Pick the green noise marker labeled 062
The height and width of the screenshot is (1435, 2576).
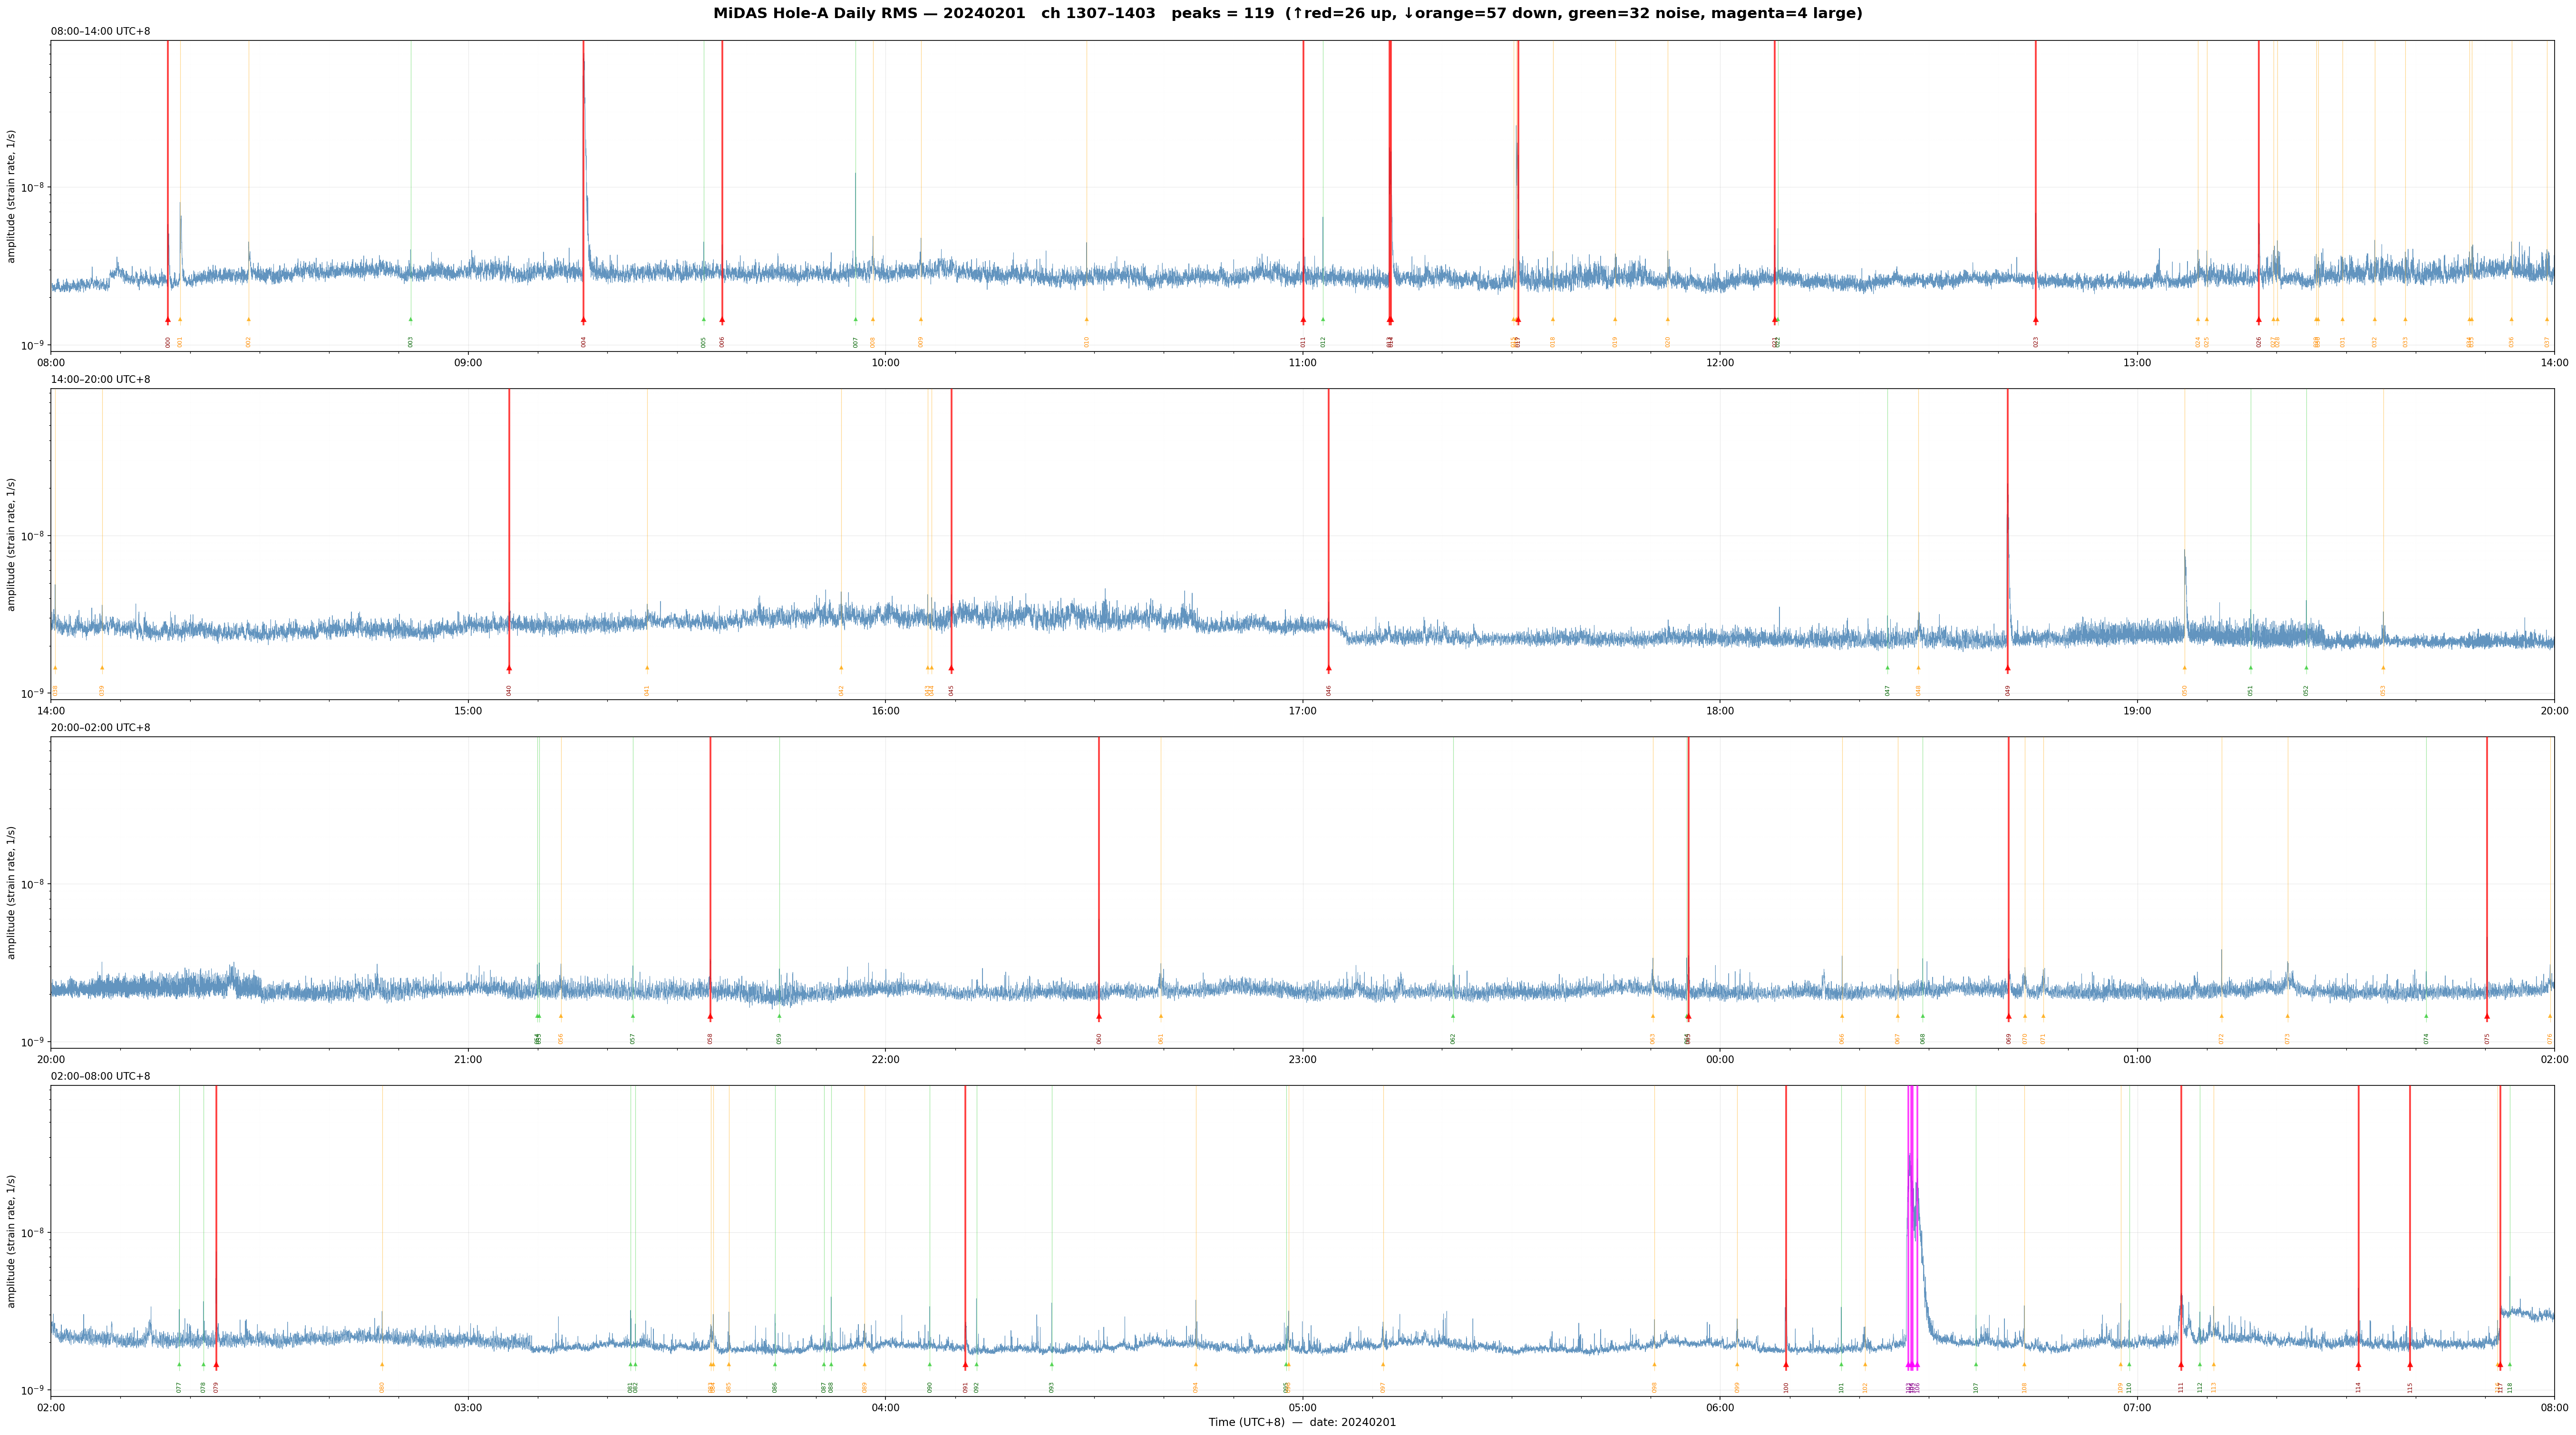coord(1453,1017)
